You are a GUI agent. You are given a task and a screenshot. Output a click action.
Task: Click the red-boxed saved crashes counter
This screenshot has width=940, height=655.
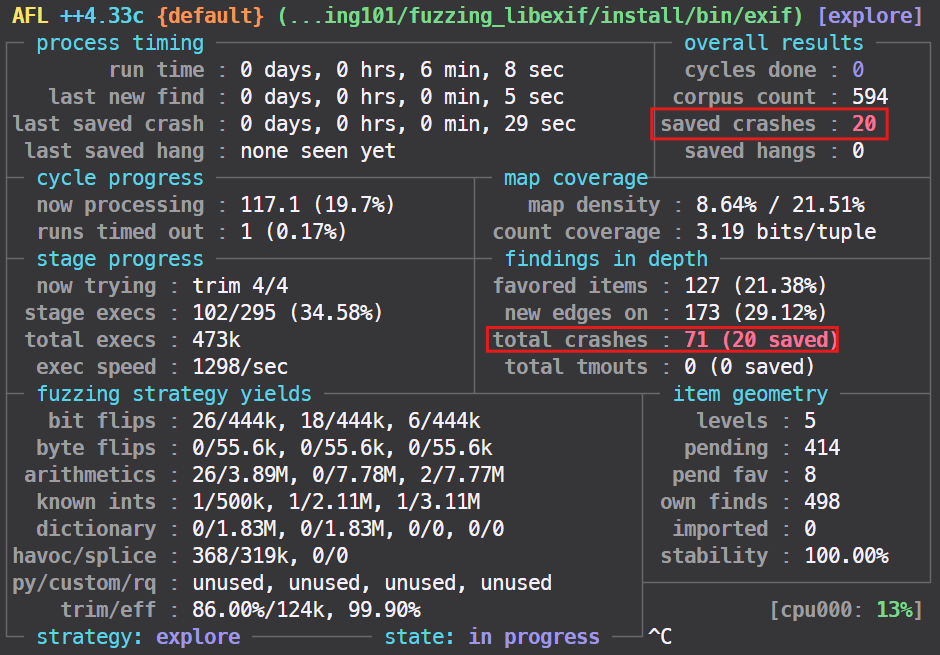[769, 124]
